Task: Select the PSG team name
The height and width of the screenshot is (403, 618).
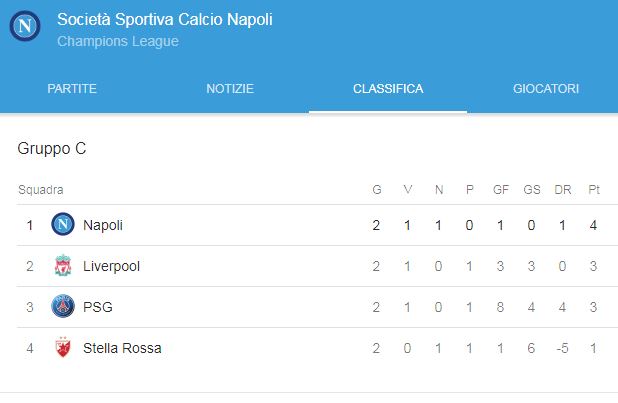Action: pos(98,307)
